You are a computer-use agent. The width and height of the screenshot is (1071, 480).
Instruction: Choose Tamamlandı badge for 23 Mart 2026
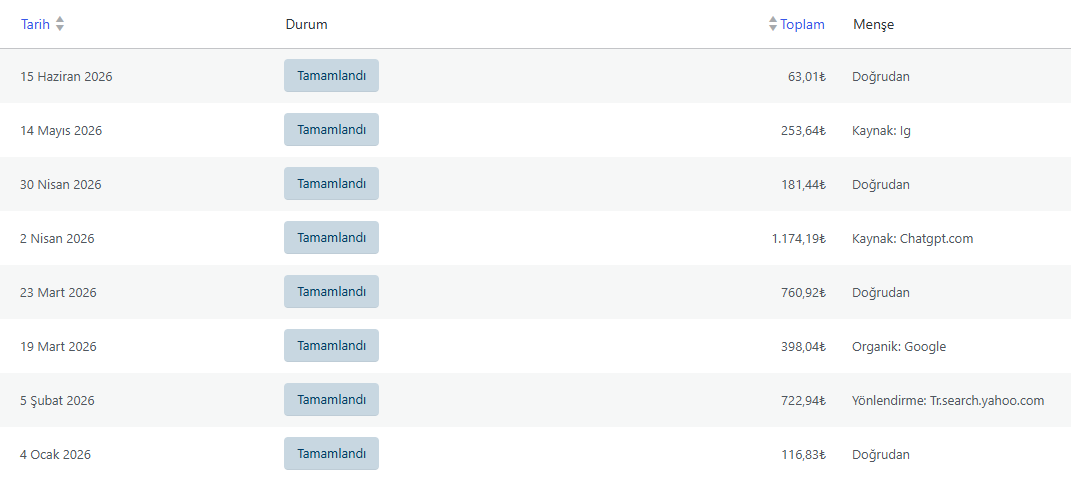[x=331, y=292]
